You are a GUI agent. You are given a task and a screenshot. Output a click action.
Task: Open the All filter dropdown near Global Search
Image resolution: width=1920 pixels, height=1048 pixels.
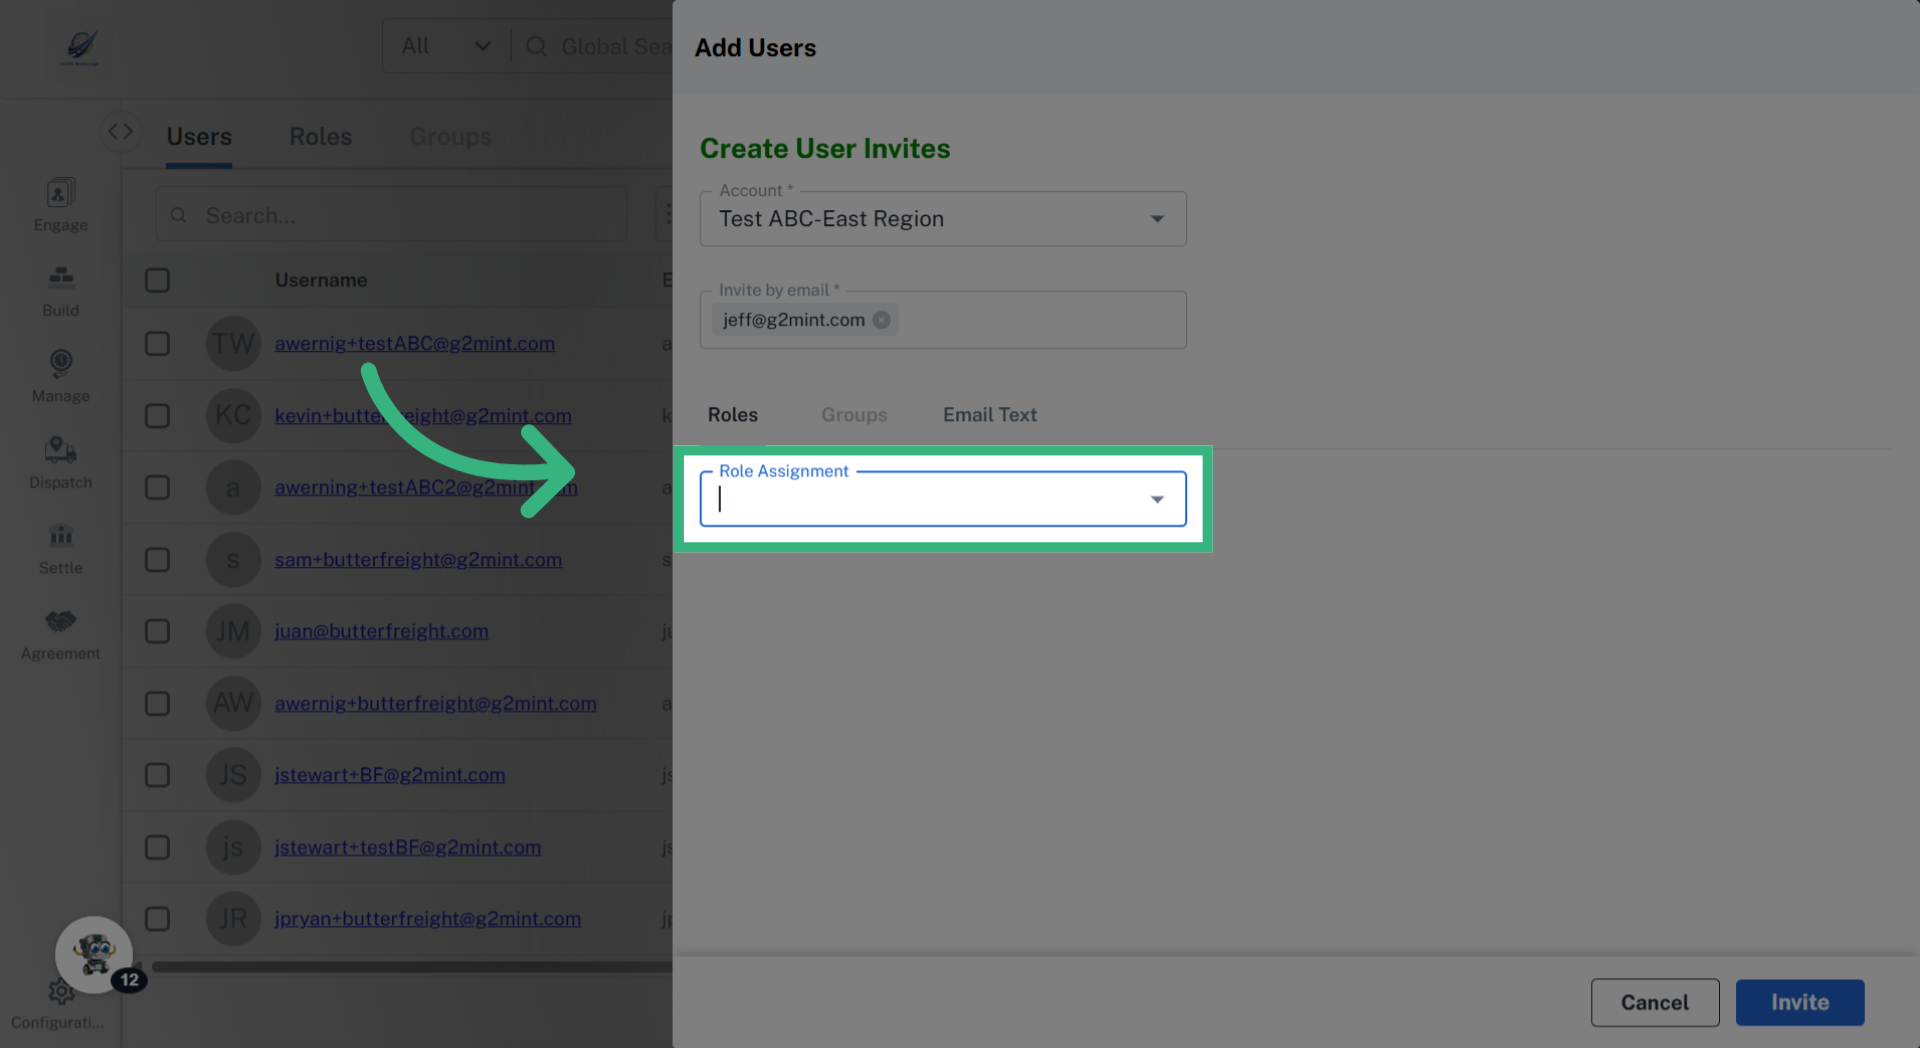tap(444, 45)
